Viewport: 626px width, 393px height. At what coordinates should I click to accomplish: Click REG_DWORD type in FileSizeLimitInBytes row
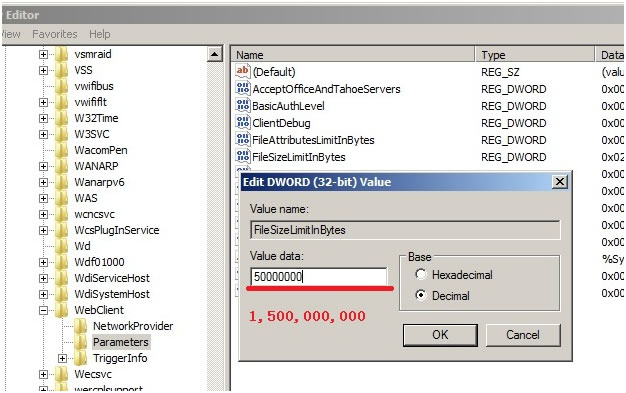click(x=513, y=157)
